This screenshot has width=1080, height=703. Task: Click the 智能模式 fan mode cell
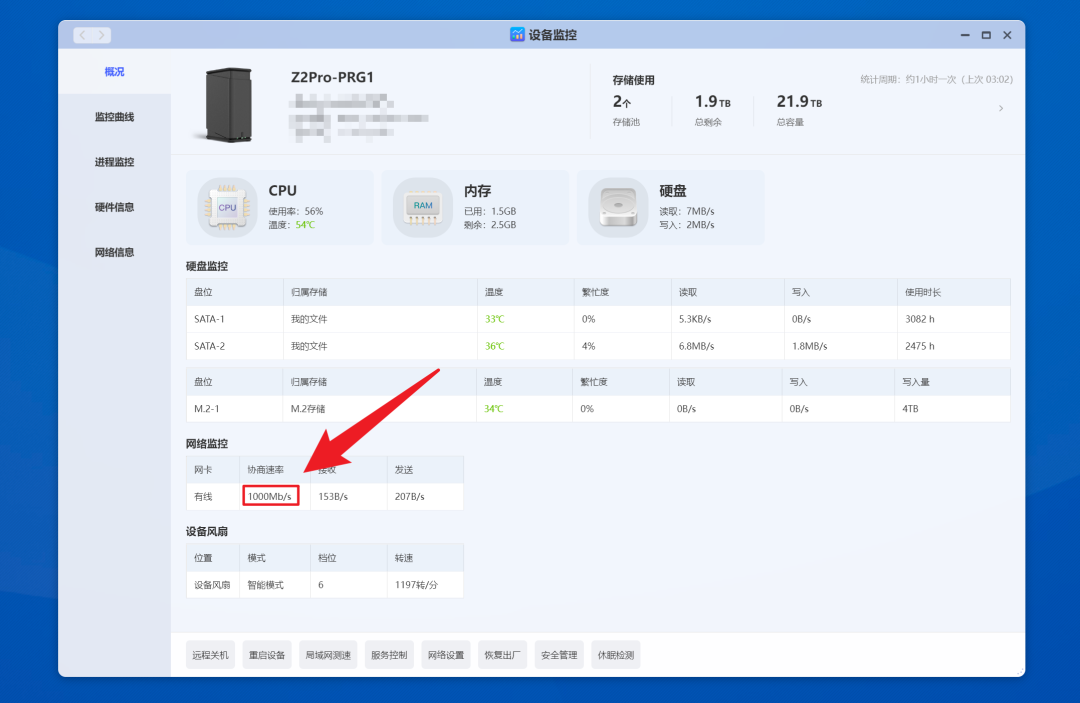[x=275, y=585]
